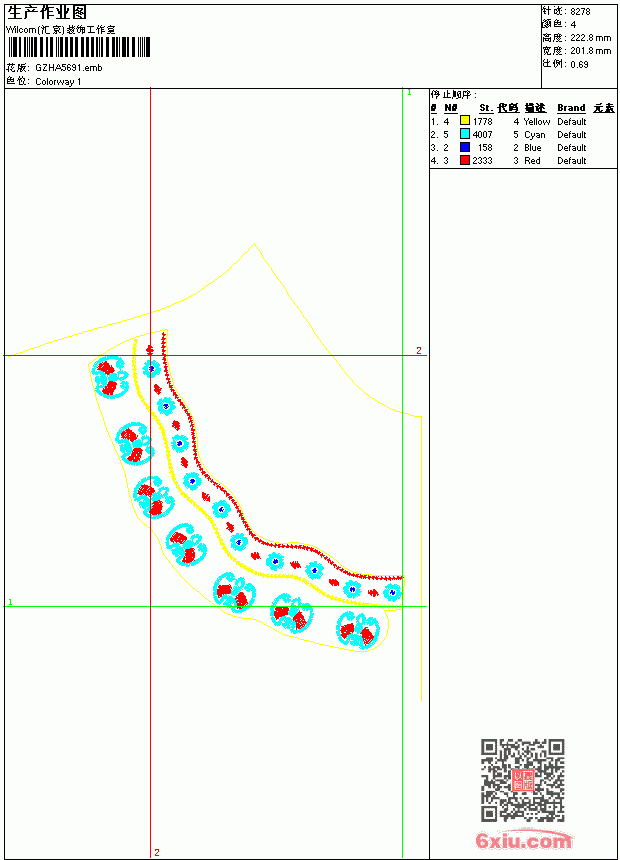Click the bottom-right cyan flower motif
Screen dimensions: 620x860
tap(358, 630)
